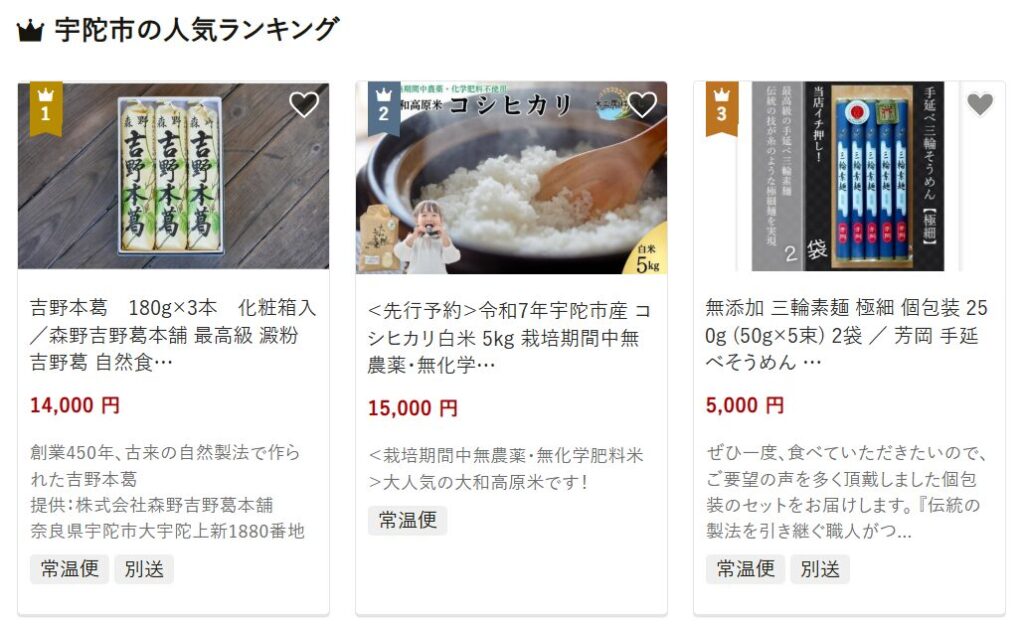
Task: Click the crown icon beside 宇陀市の人気ランキング
Action: point(29,31)
